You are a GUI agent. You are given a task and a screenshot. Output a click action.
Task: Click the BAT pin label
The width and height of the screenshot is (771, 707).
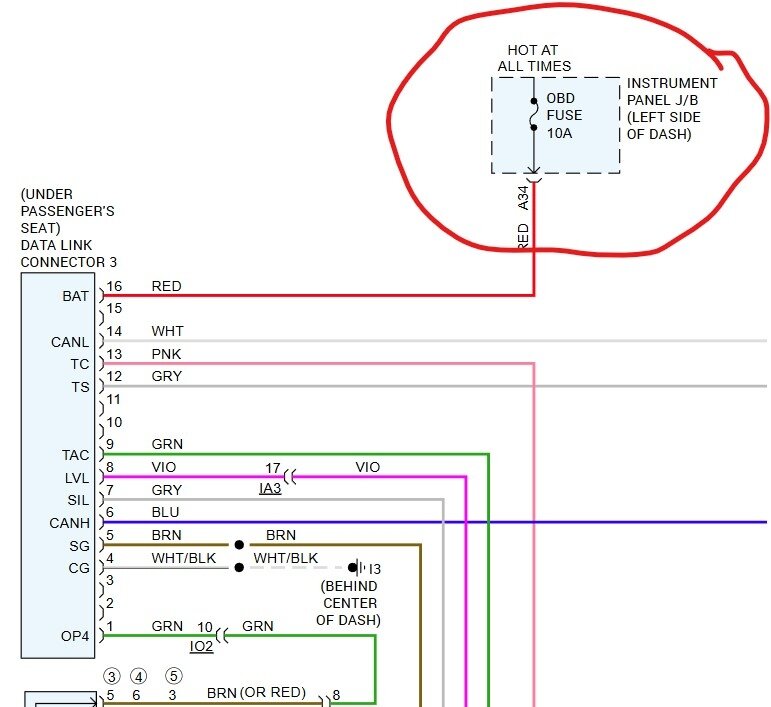[75, 296]
